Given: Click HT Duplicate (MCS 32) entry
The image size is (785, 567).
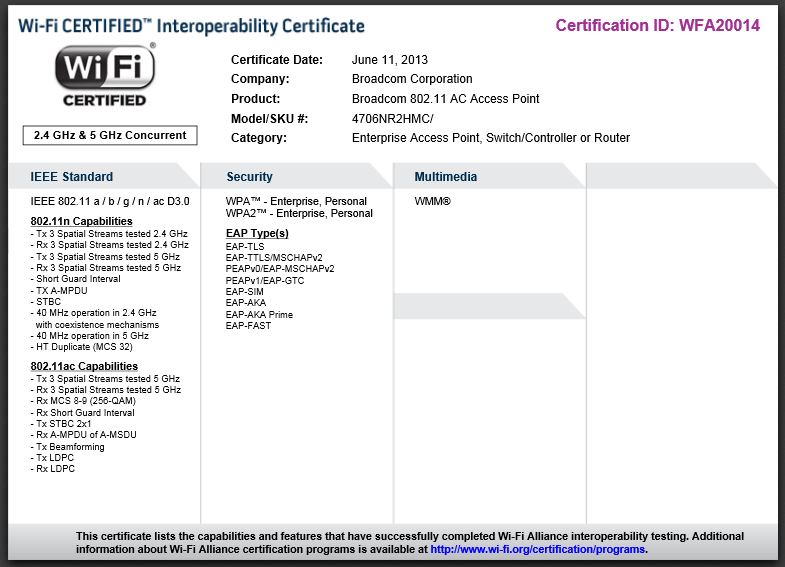Looking at the screenshot, I should coord(82,347).
